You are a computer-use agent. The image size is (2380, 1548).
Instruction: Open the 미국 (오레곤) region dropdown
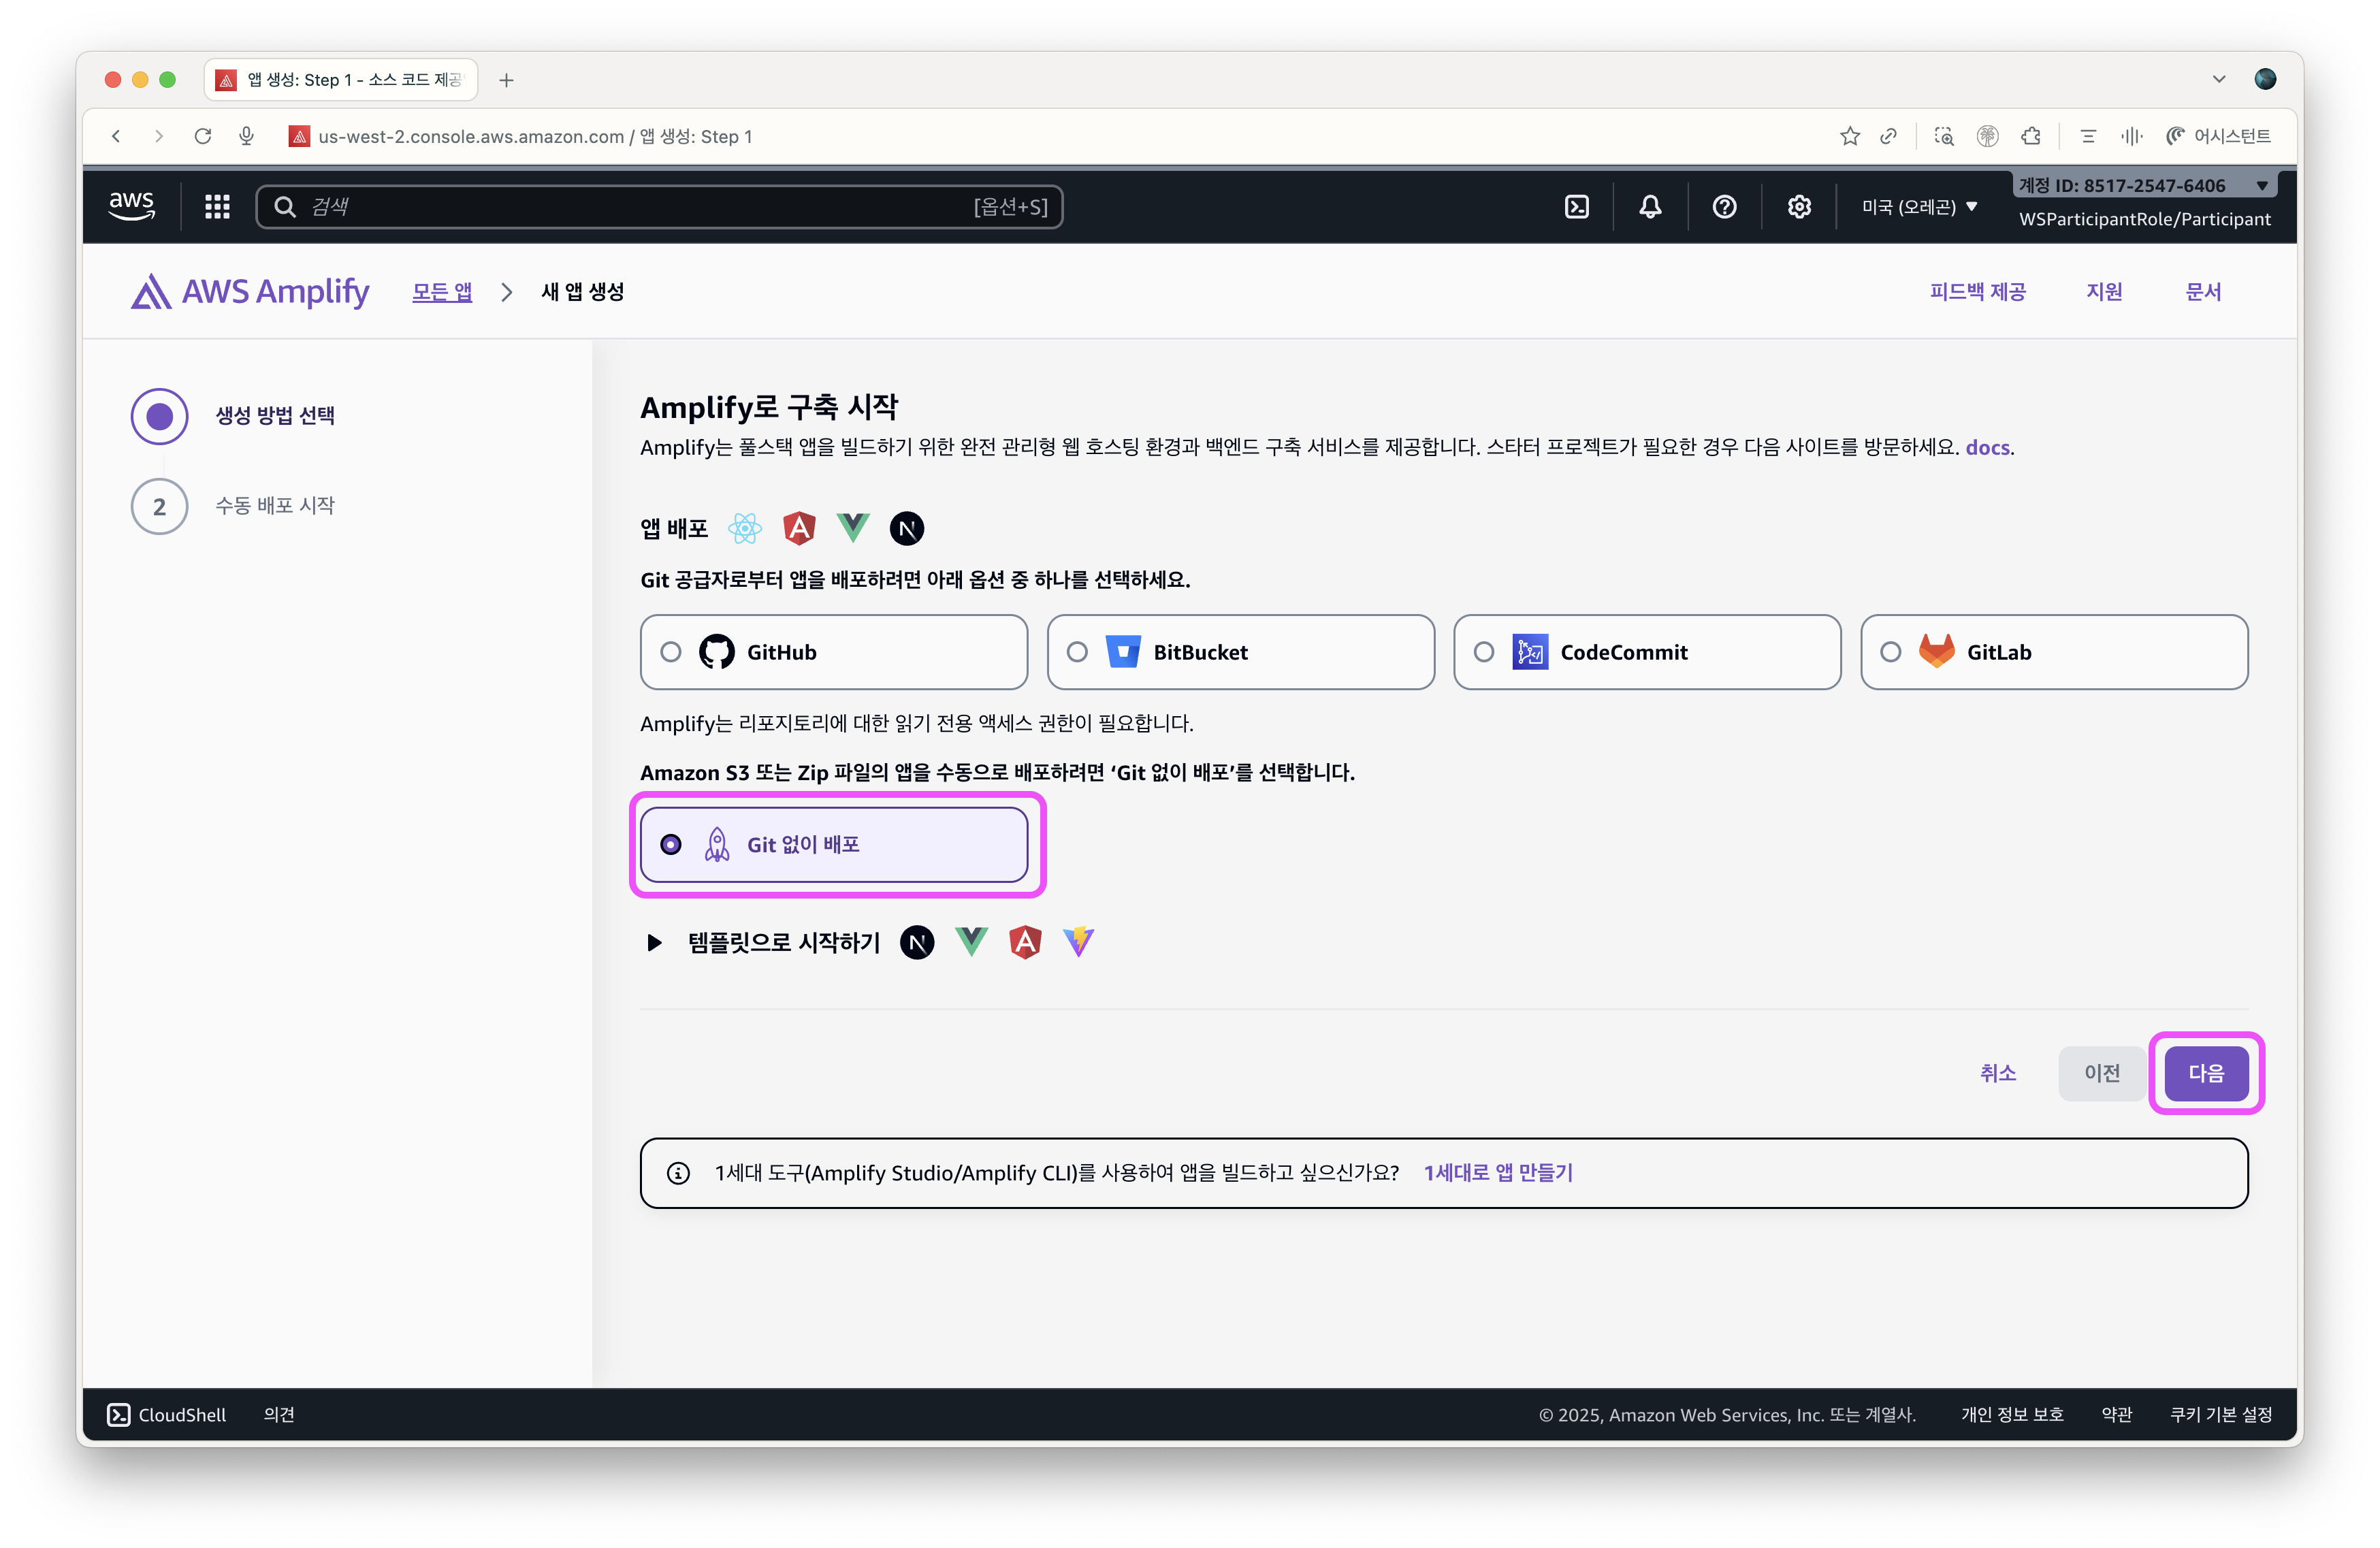point(1919,206)
